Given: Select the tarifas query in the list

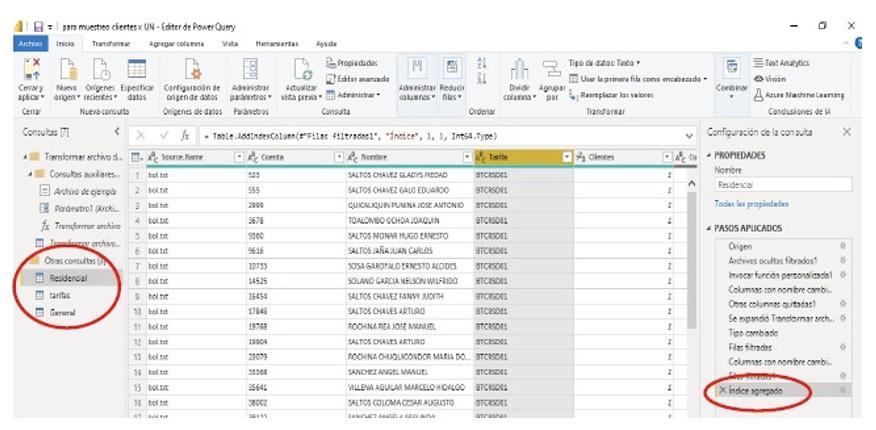Looking at the screenshot, I should [60, 295].
